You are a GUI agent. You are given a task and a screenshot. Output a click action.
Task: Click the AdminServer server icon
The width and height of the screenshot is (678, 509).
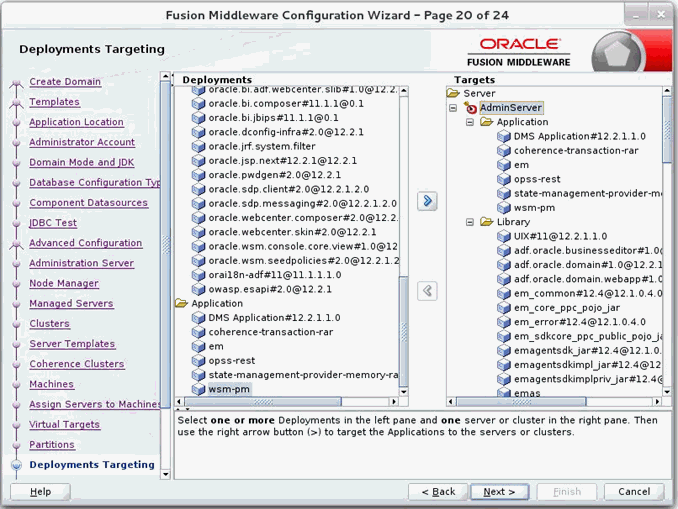click(x=470, y=108)
